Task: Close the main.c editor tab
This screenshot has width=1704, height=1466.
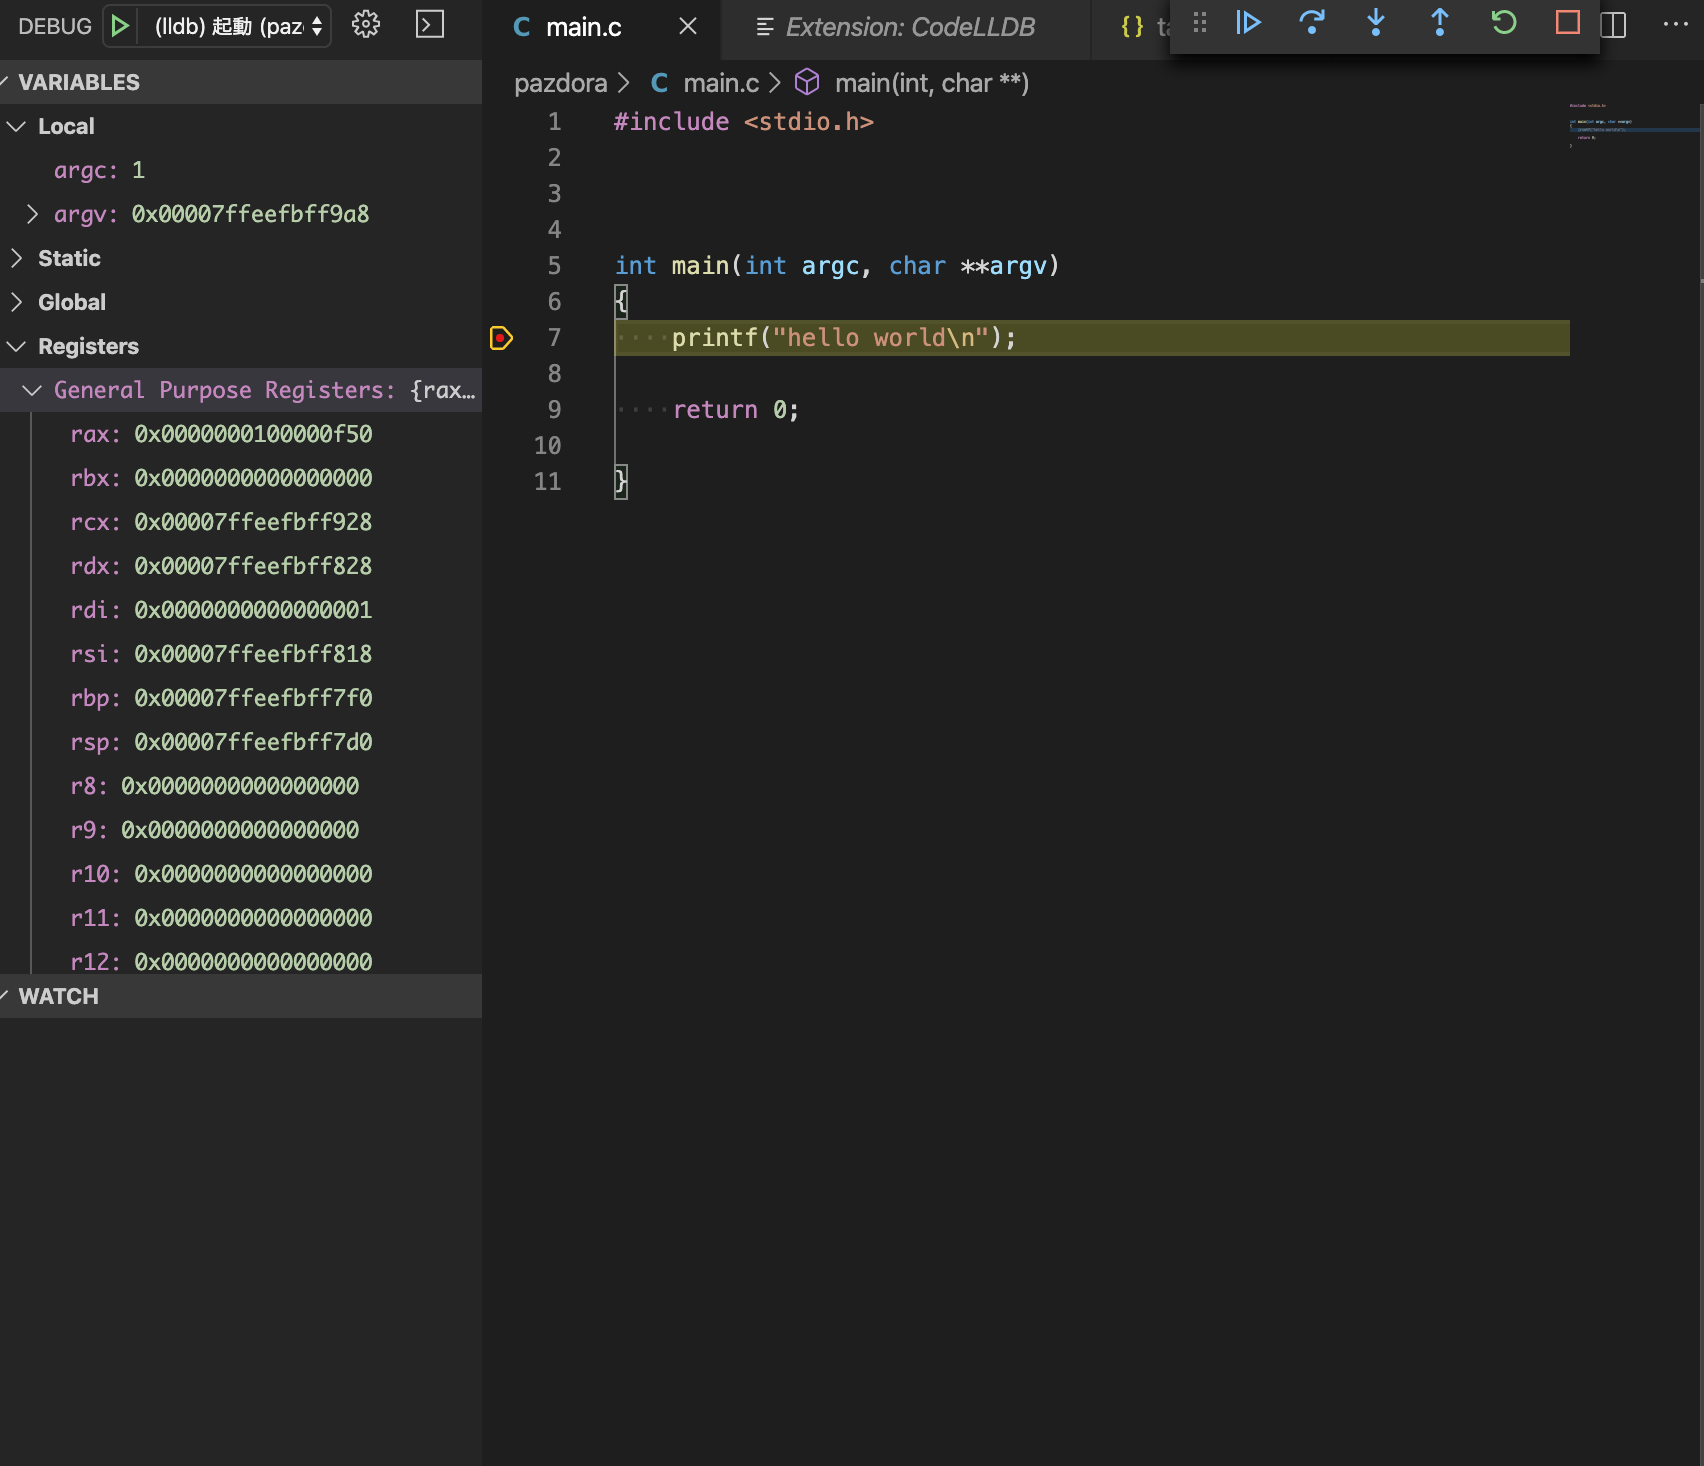Action: [688, 27]
